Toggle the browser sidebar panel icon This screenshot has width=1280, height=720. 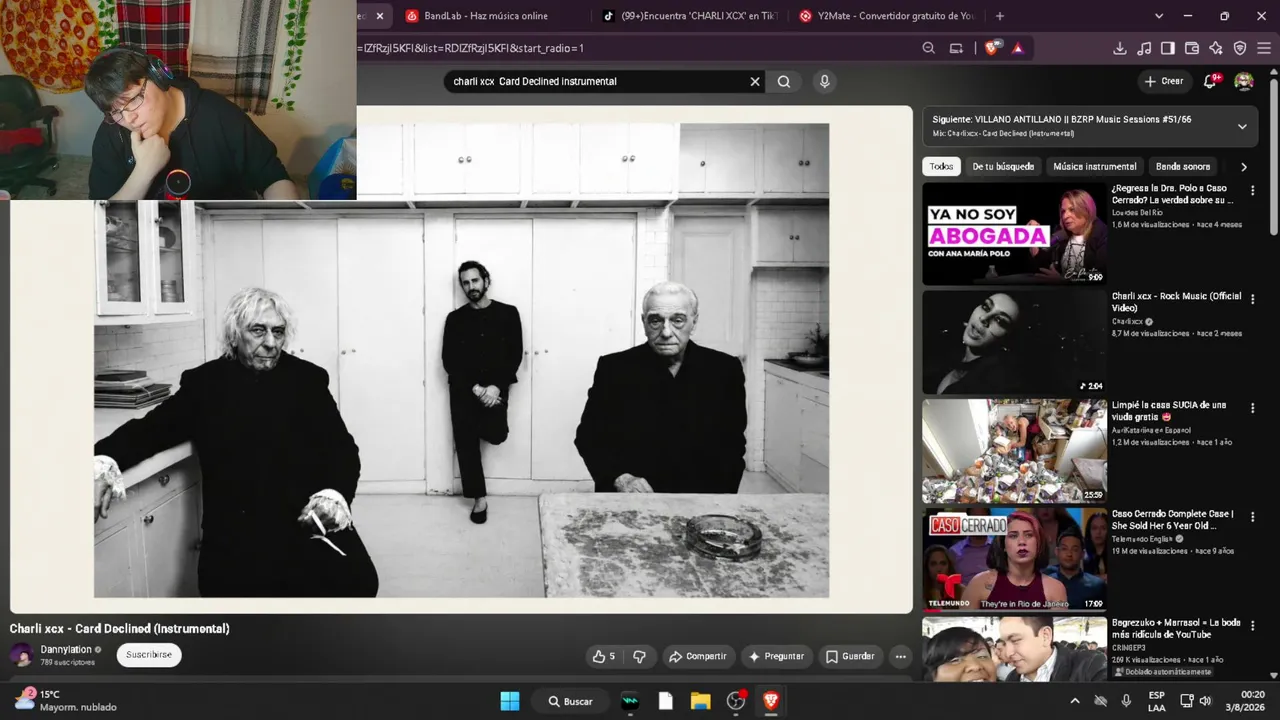pyautogui.click(x=1168, y=48)
